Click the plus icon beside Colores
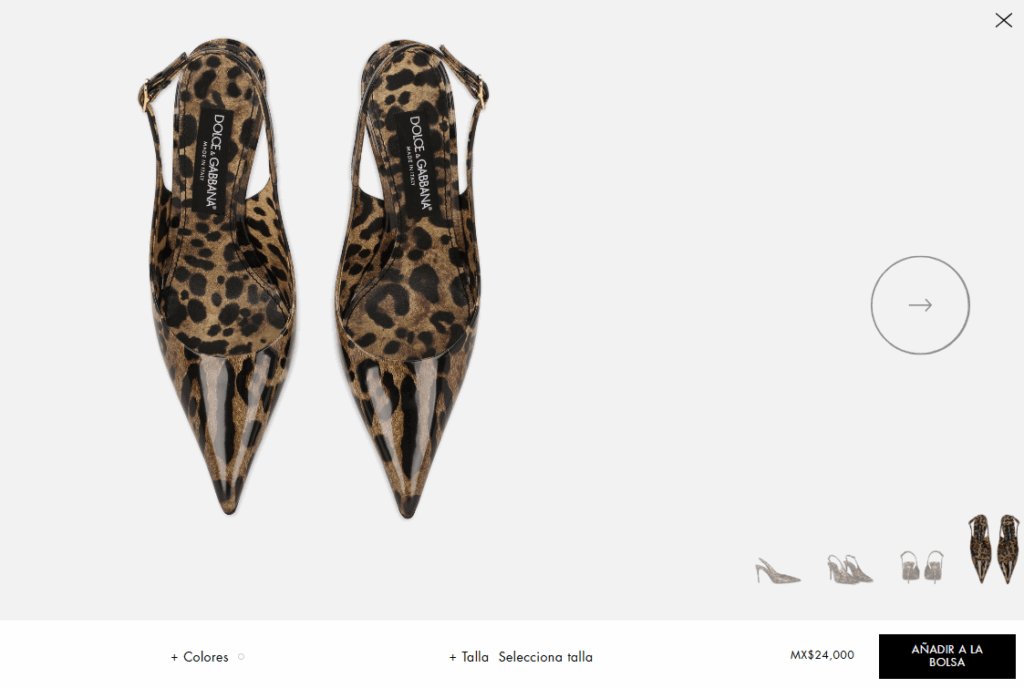Viewport: 1024px width, 688px height. pos(174,657)
